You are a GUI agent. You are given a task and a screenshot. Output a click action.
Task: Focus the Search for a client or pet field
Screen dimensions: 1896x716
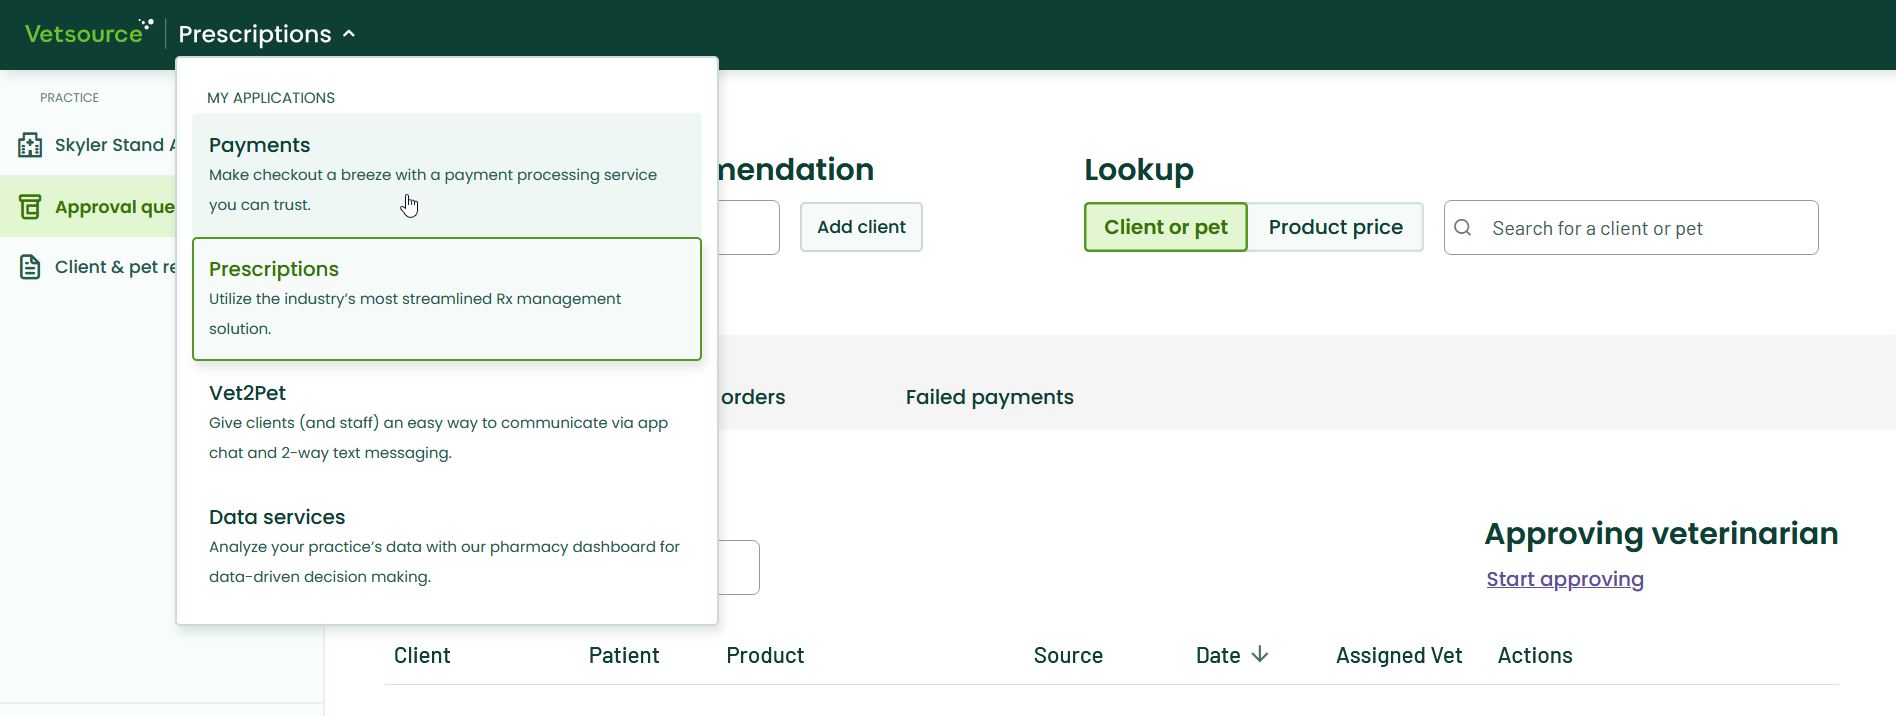pos(1631,228)
